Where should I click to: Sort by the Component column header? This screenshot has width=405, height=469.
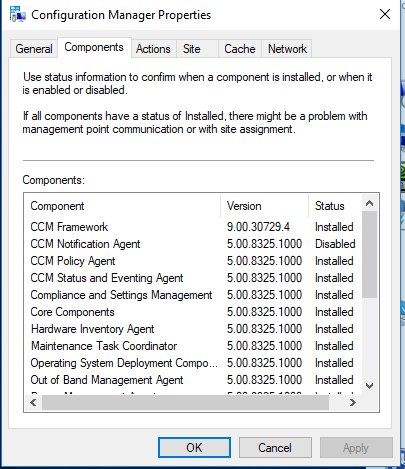(122, 206)
